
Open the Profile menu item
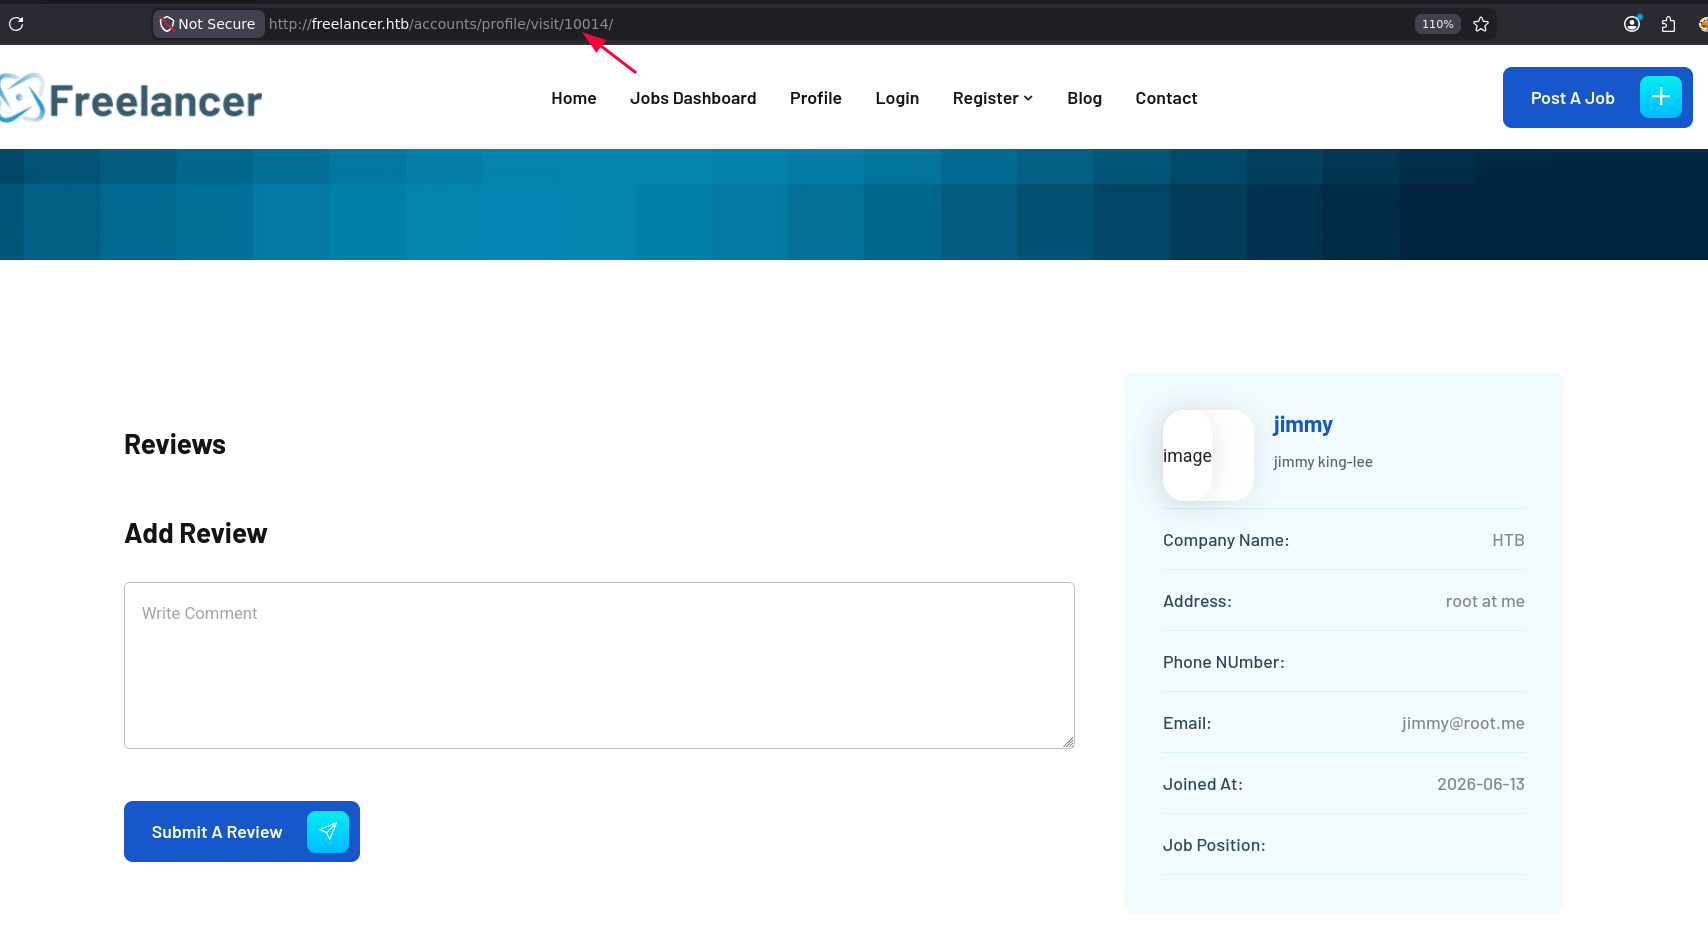[x=816, y=98]
